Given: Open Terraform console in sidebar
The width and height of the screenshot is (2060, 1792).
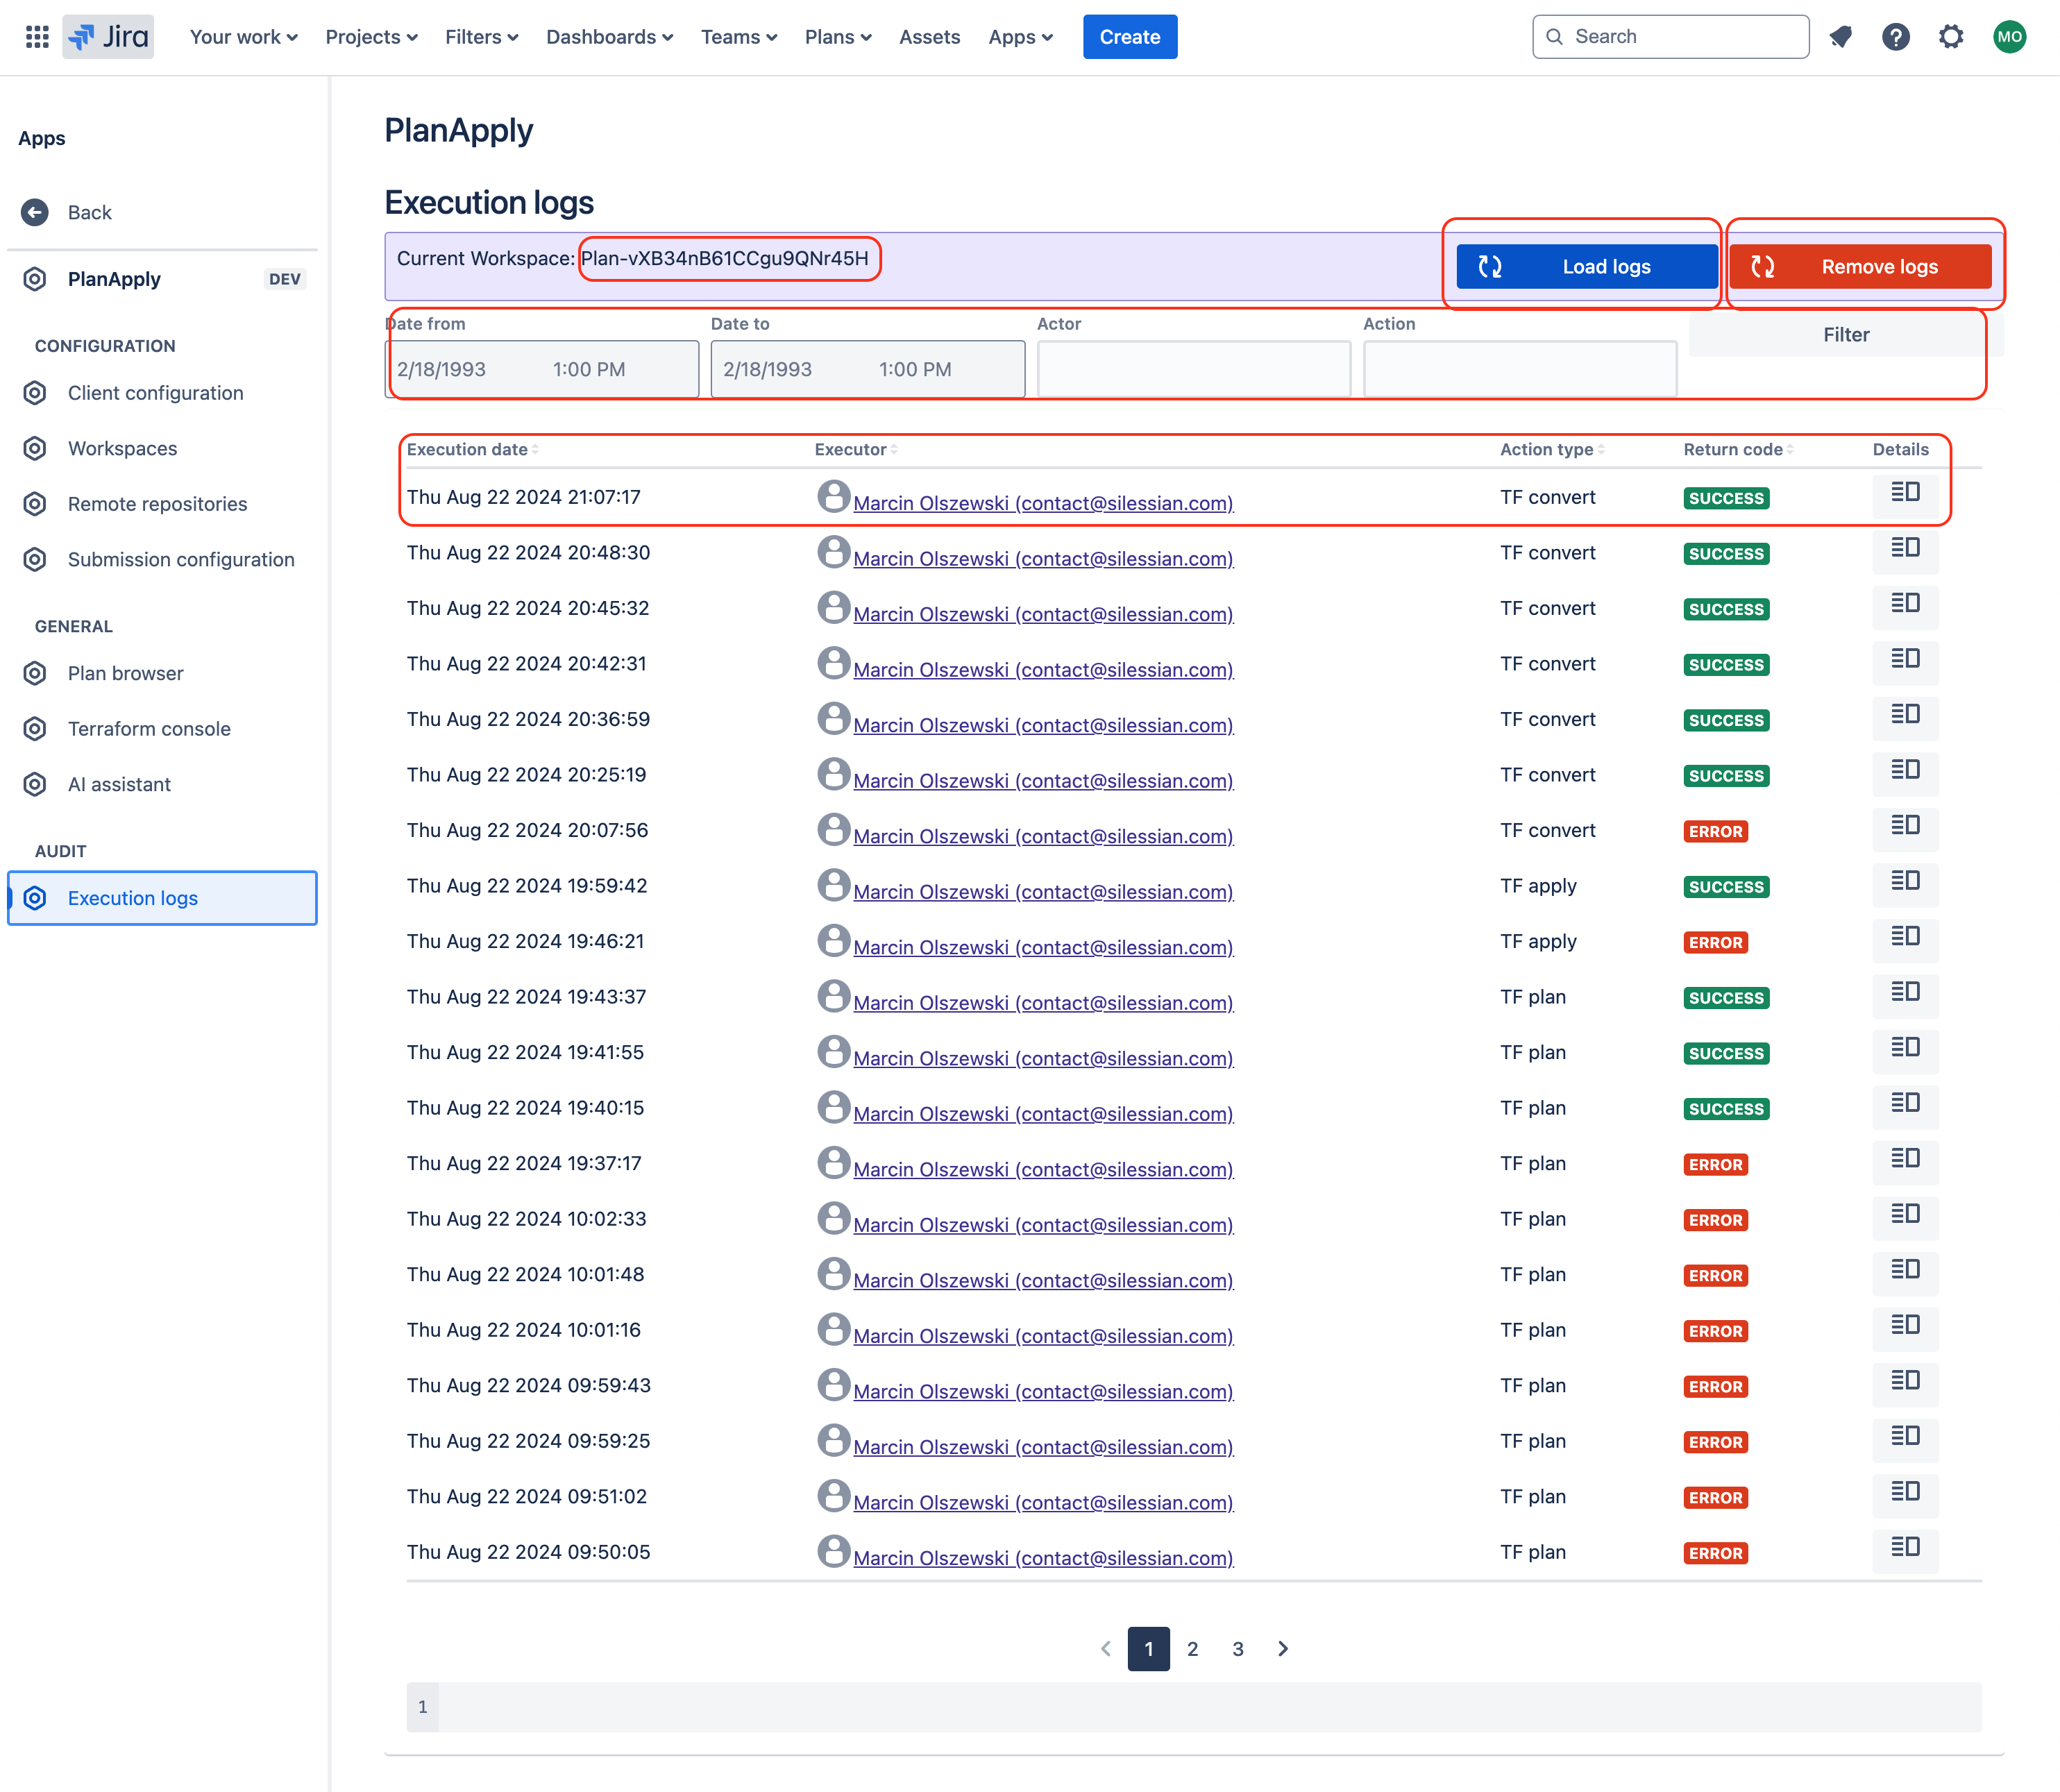Looking at the screenshot, I should click(x=149, y=729).
